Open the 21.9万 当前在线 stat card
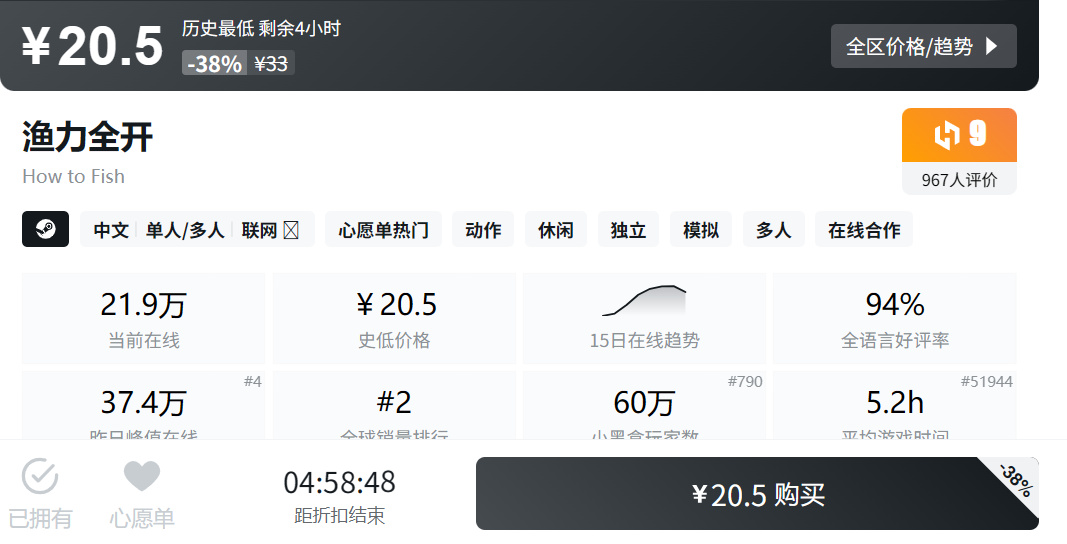 [x=144, y=318]
